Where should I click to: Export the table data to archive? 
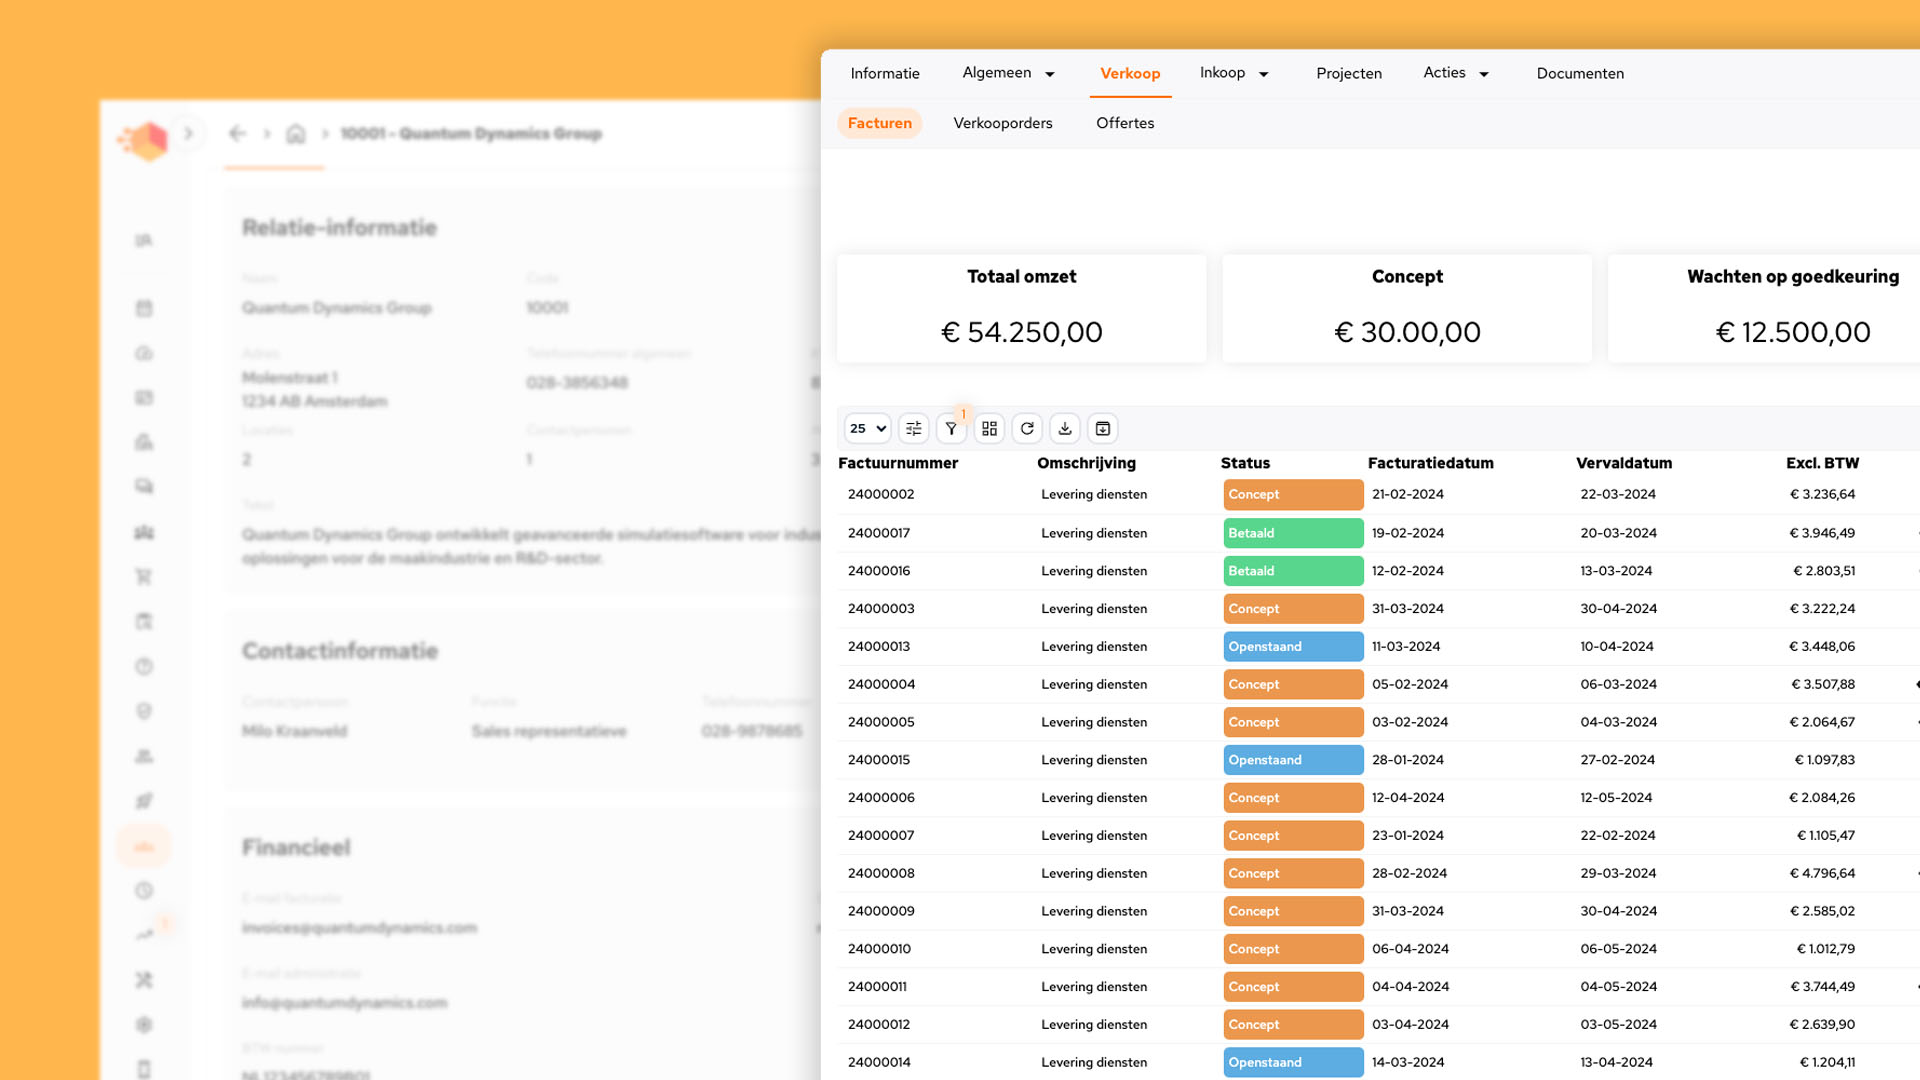click(1103, 428)
